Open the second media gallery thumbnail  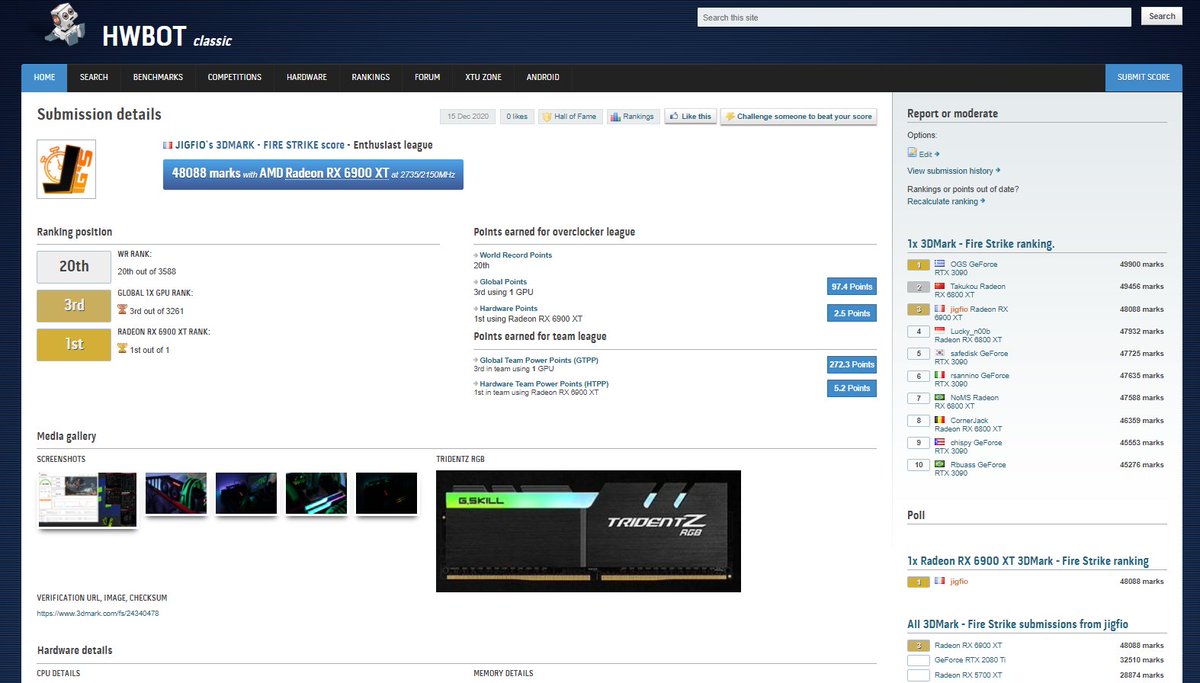pyautogui.click(x=176, y=493)
